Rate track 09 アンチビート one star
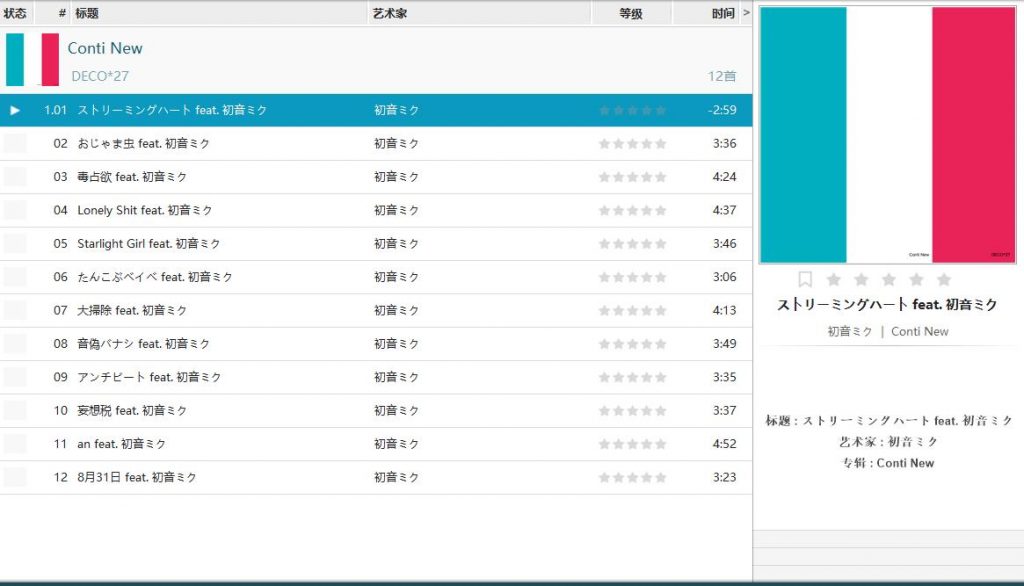Viewport: 1024px width, 586px height. point(604,377)
